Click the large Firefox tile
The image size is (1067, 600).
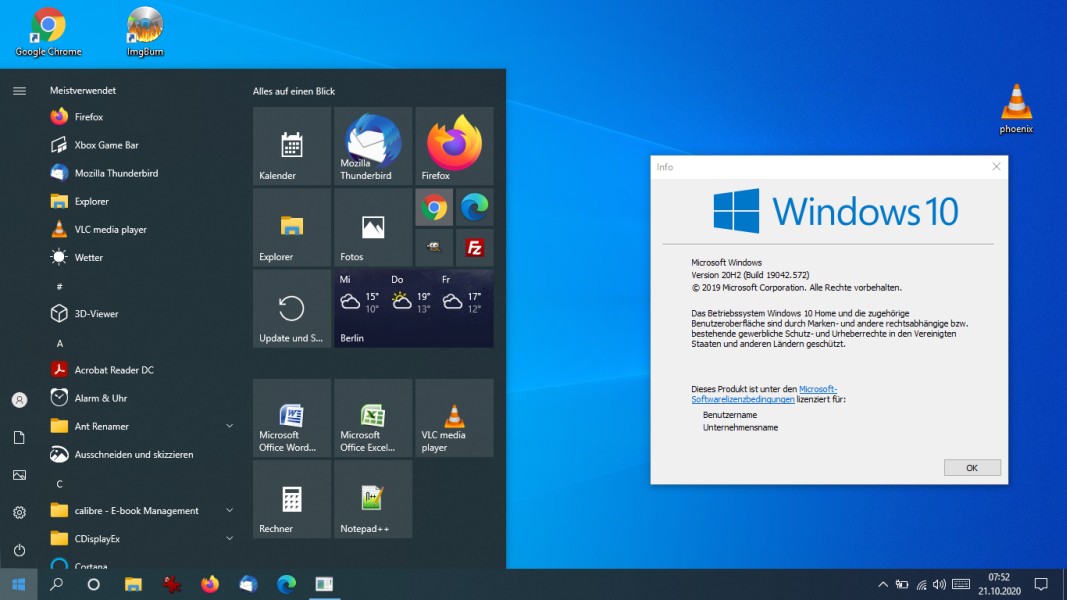click(x=455, y=146)
